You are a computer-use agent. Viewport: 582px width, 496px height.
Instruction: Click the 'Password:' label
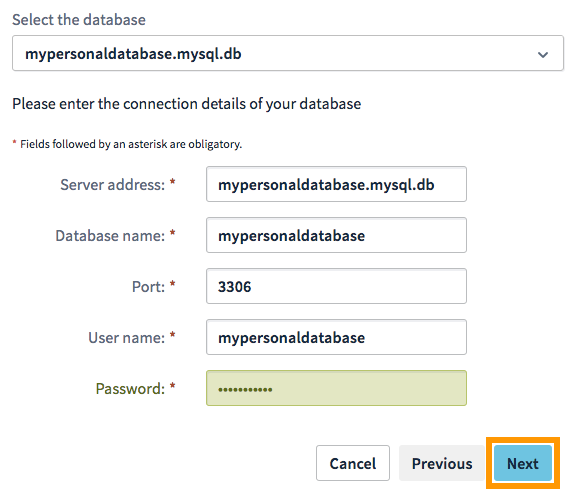click(130, 389)
